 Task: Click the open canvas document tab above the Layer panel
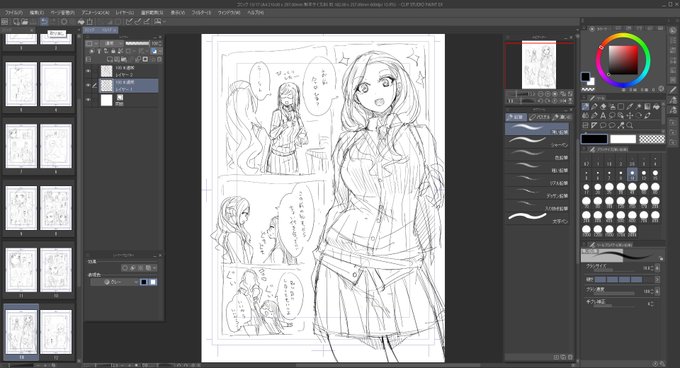(x=100, y=30)
